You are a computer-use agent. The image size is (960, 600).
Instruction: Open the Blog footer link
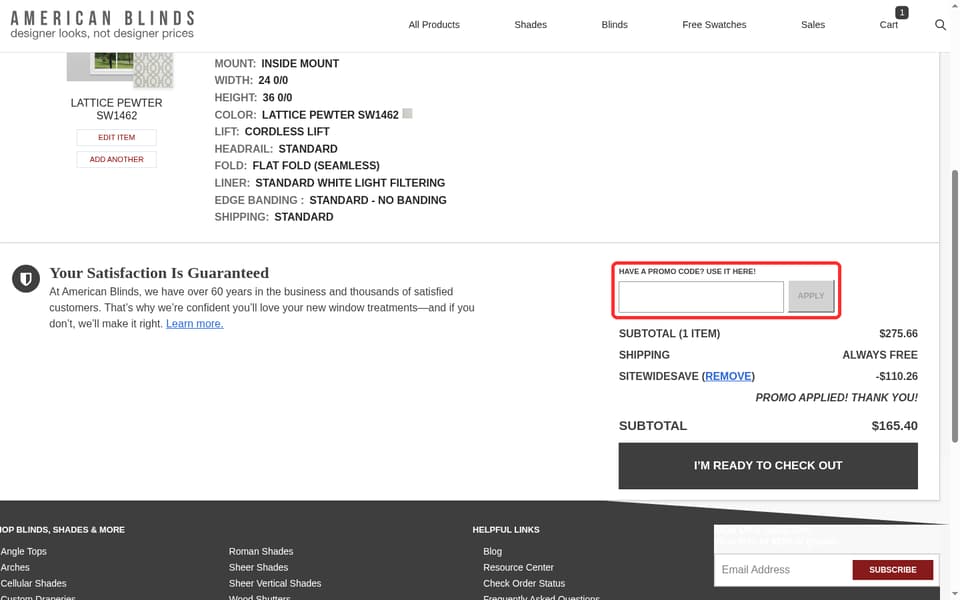tap(492, 551)
